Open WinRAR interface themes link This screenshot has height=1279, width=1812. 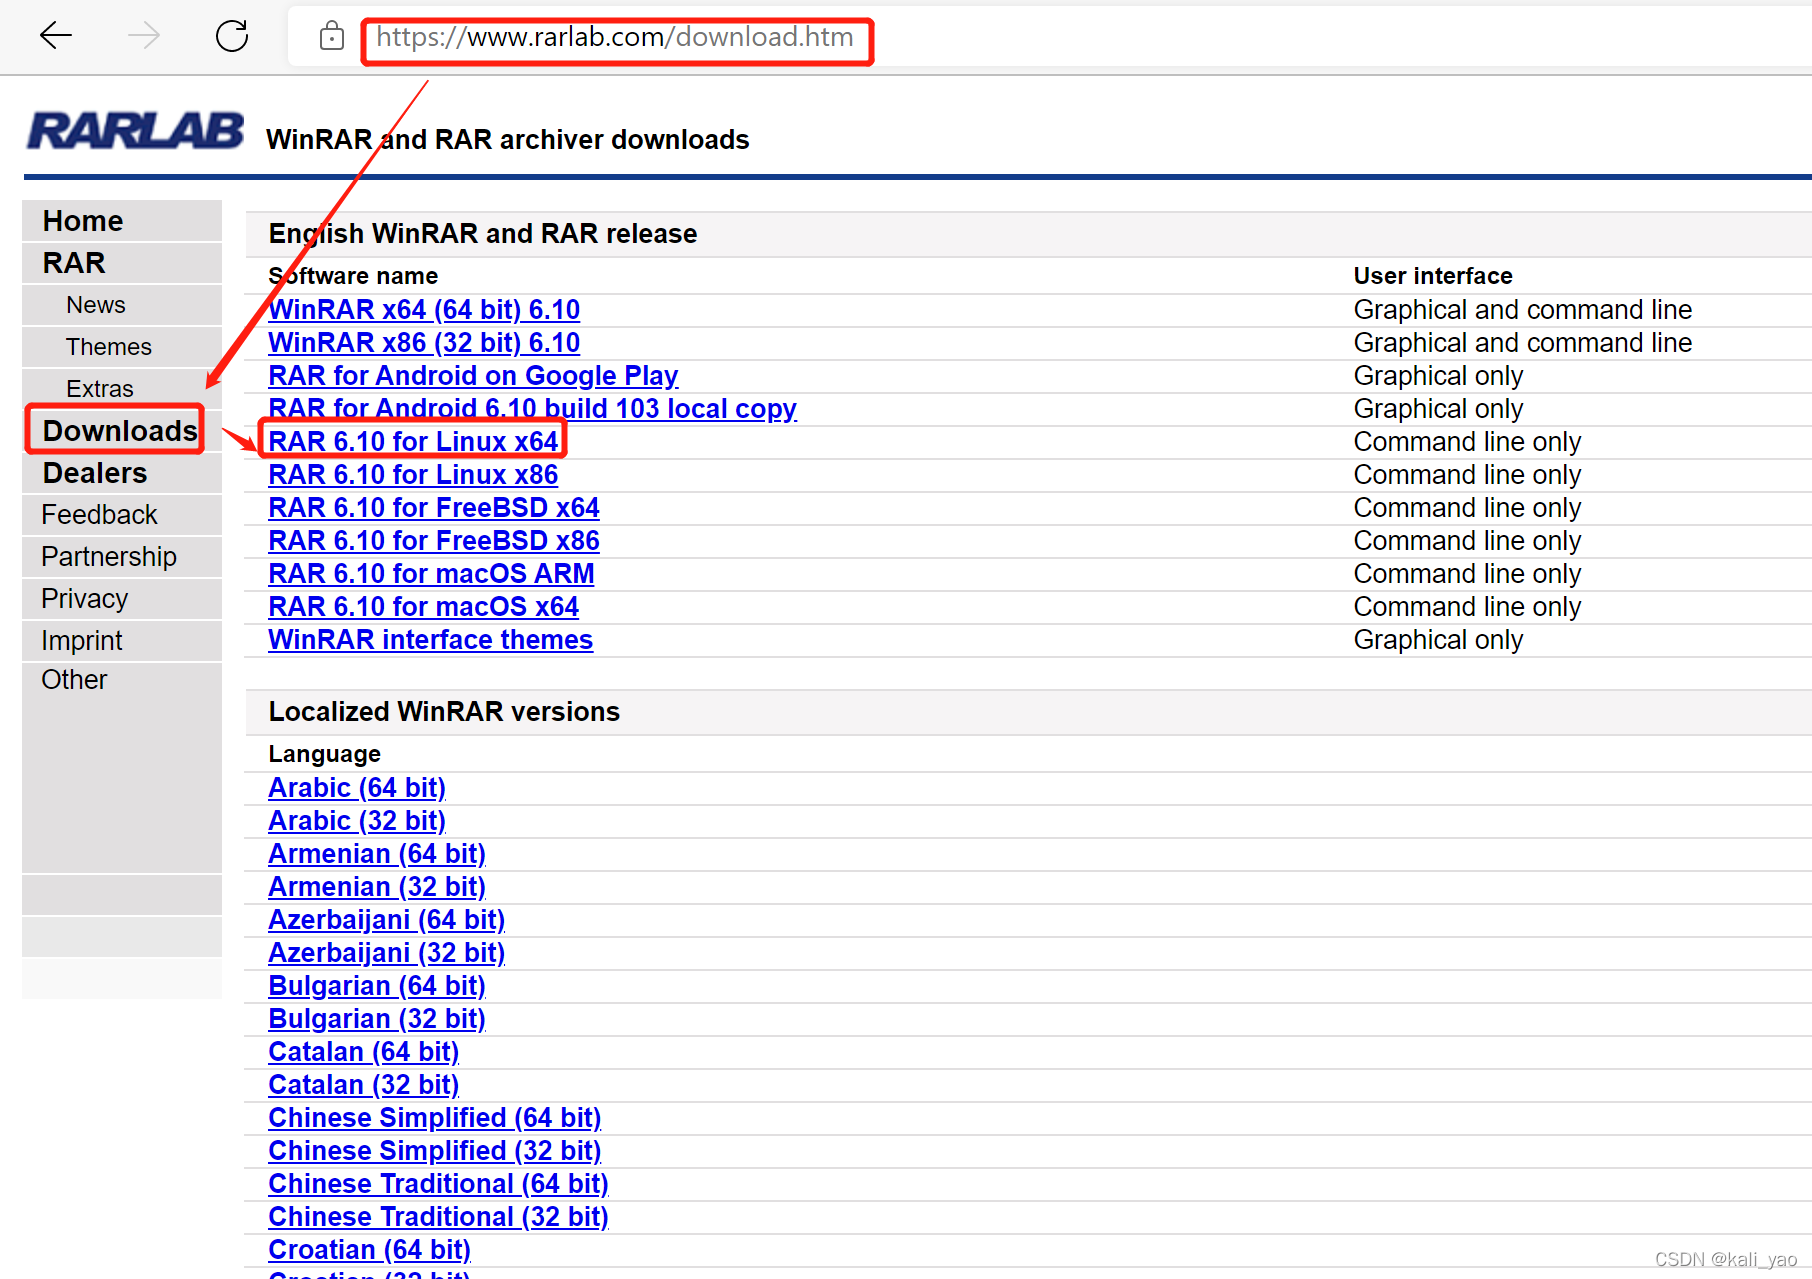430,640
